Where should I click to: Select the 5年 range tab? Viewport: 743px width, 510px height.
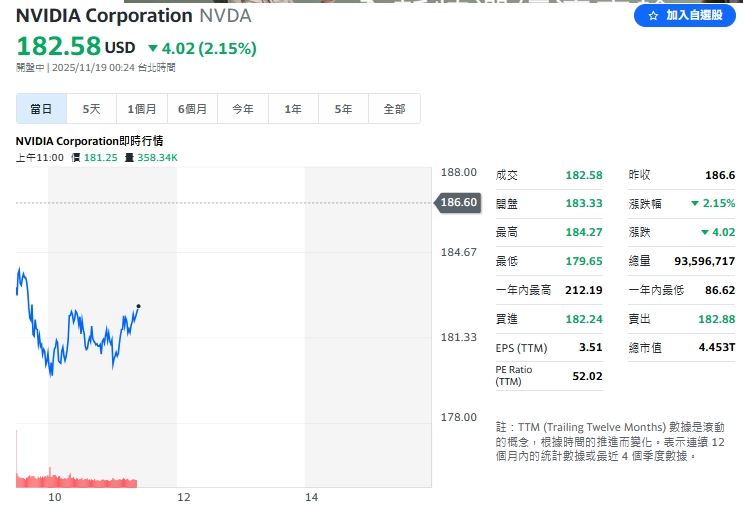[343, 109]
